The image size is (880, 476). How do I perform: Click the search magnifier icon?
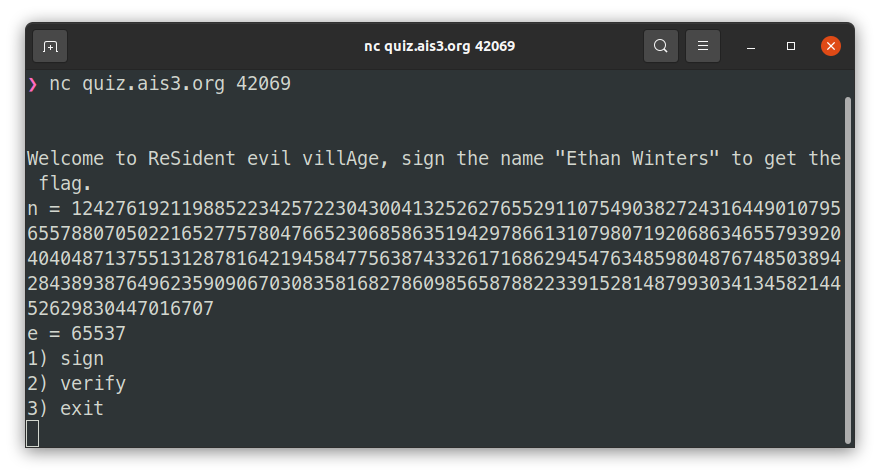(x=660, y=46)
